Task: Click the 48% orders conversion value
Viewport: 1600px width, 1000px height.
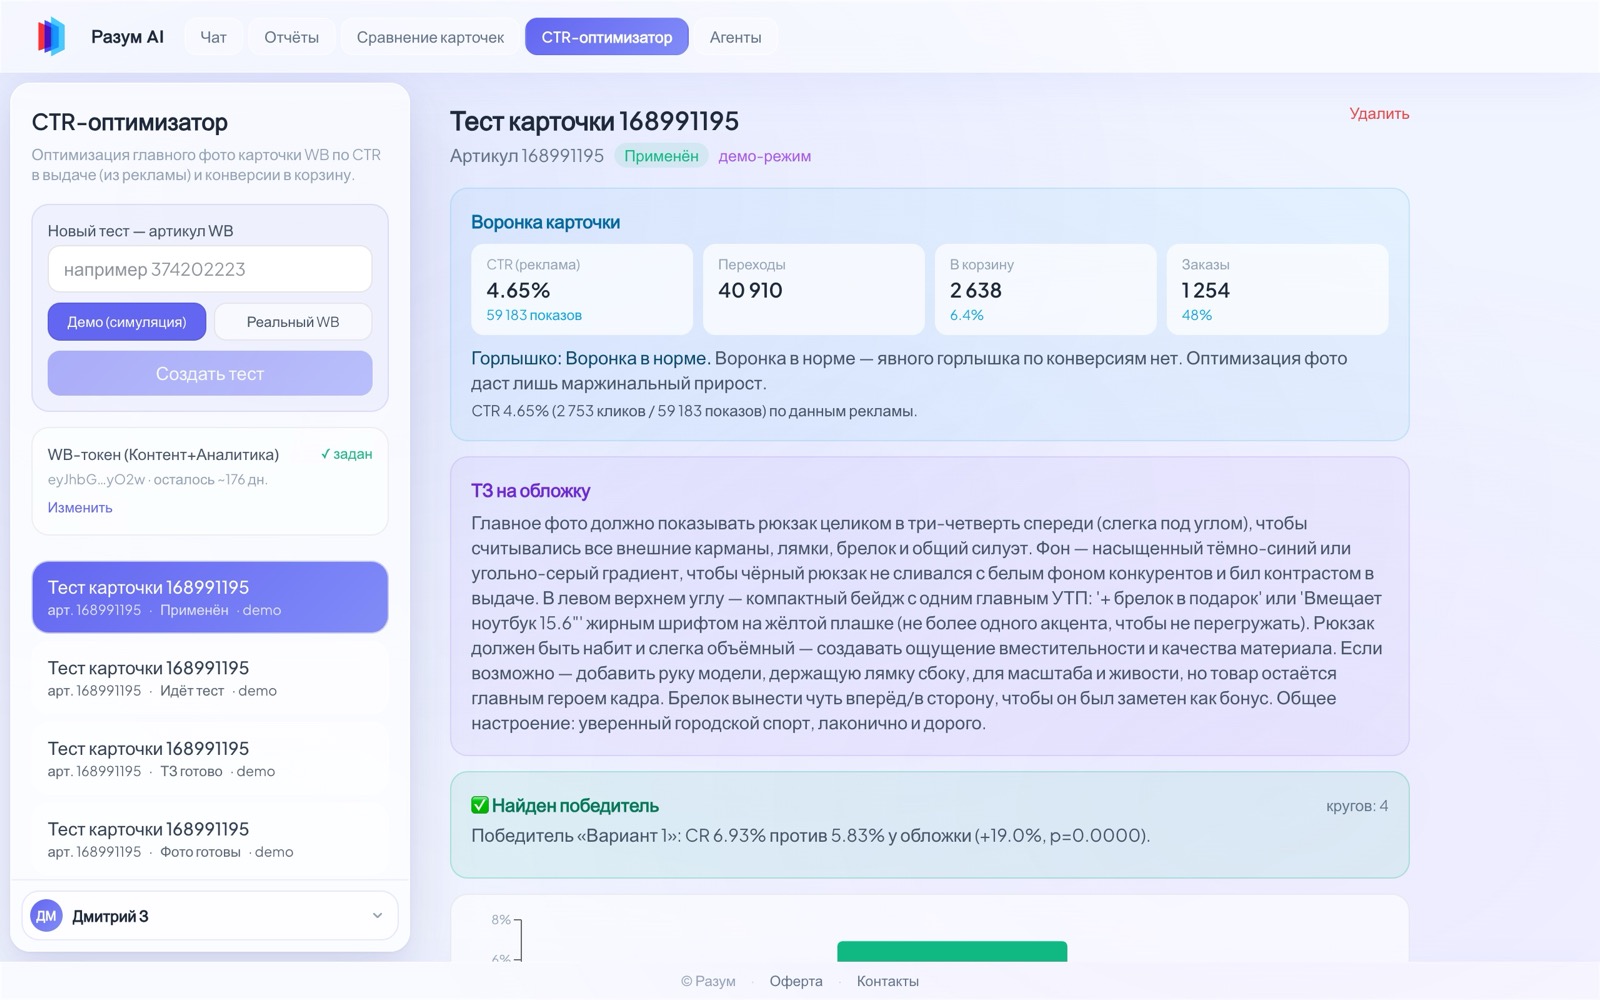Action: point(1197,315)
